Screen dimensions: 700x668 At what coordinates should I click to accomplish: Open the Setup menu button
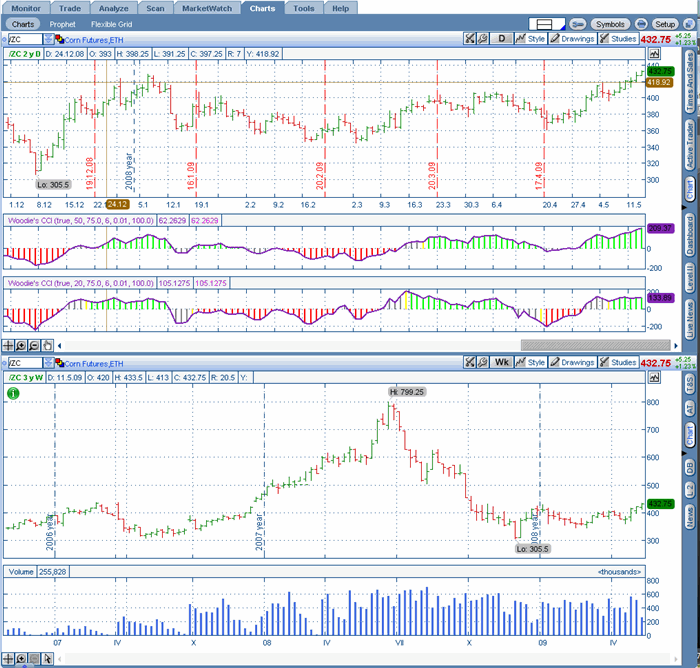click(x=664, y=23)
